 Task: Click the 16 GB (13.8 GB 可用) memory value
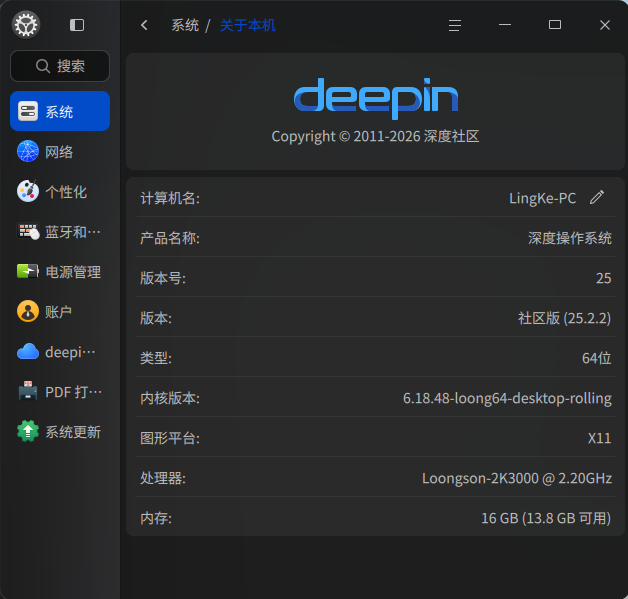pos(546,518)
